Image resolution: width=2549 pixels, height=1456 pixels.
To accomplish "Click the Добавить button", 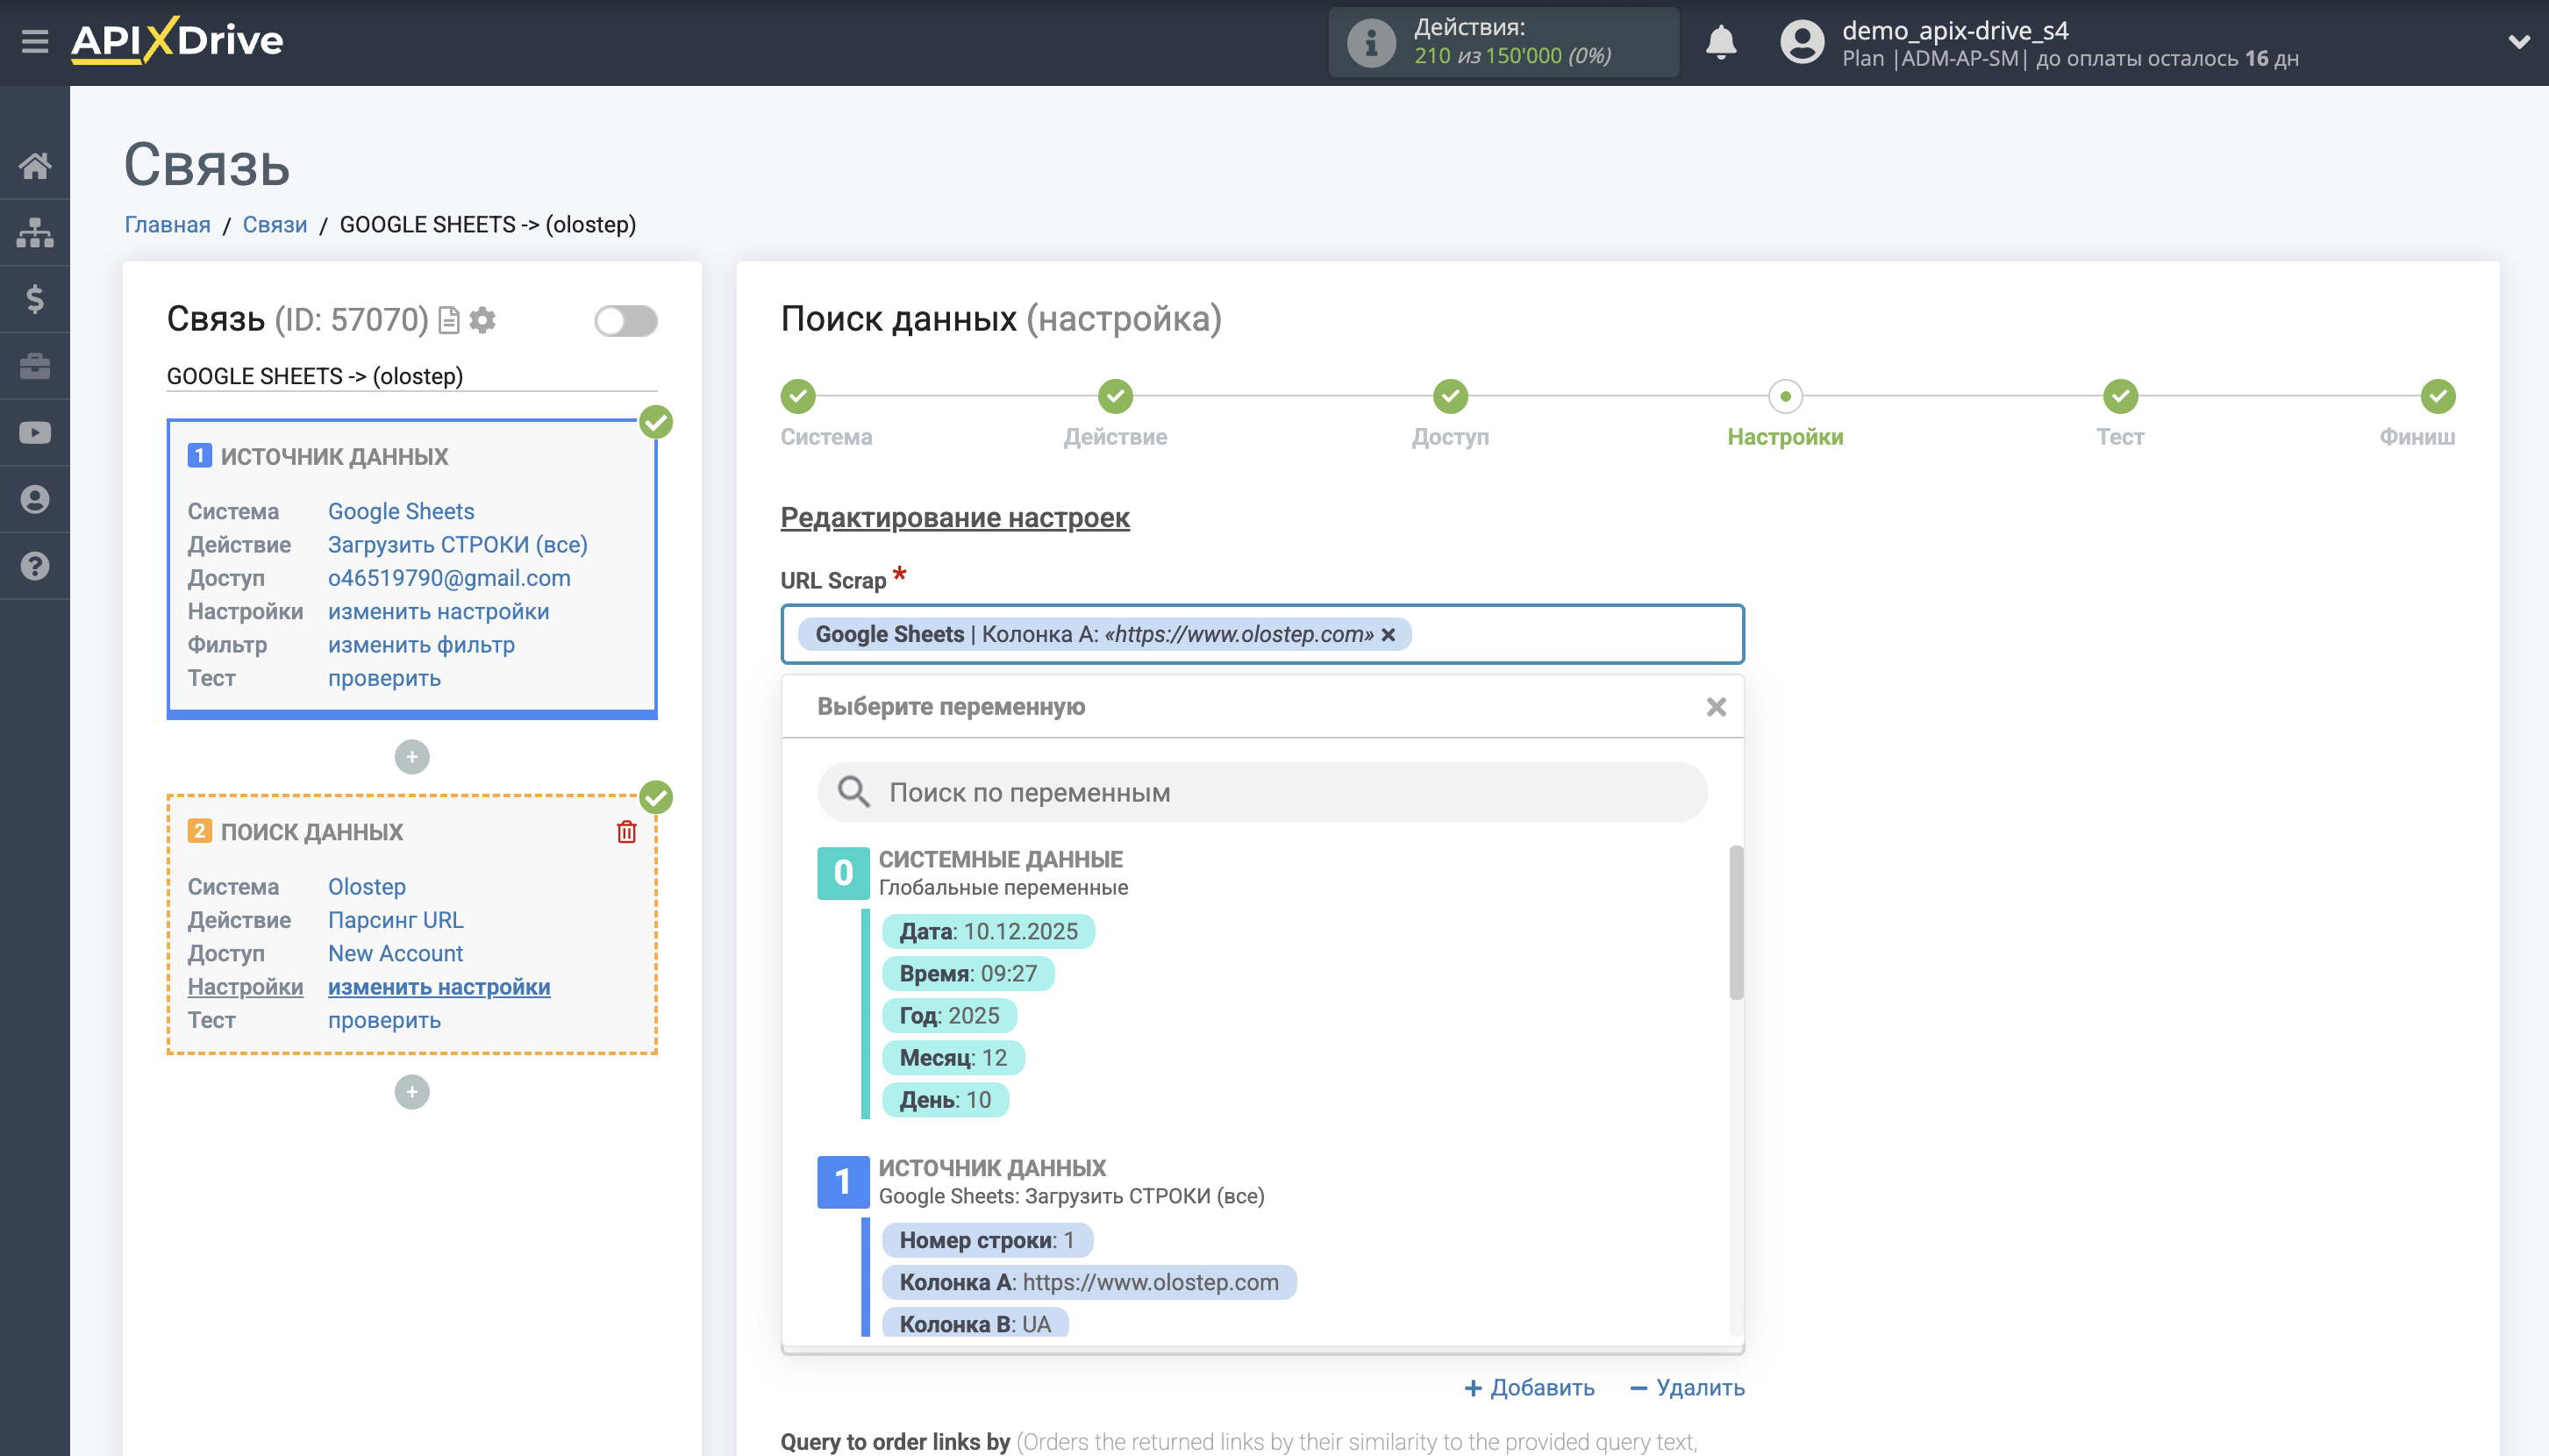I will pos(1530,1387).
